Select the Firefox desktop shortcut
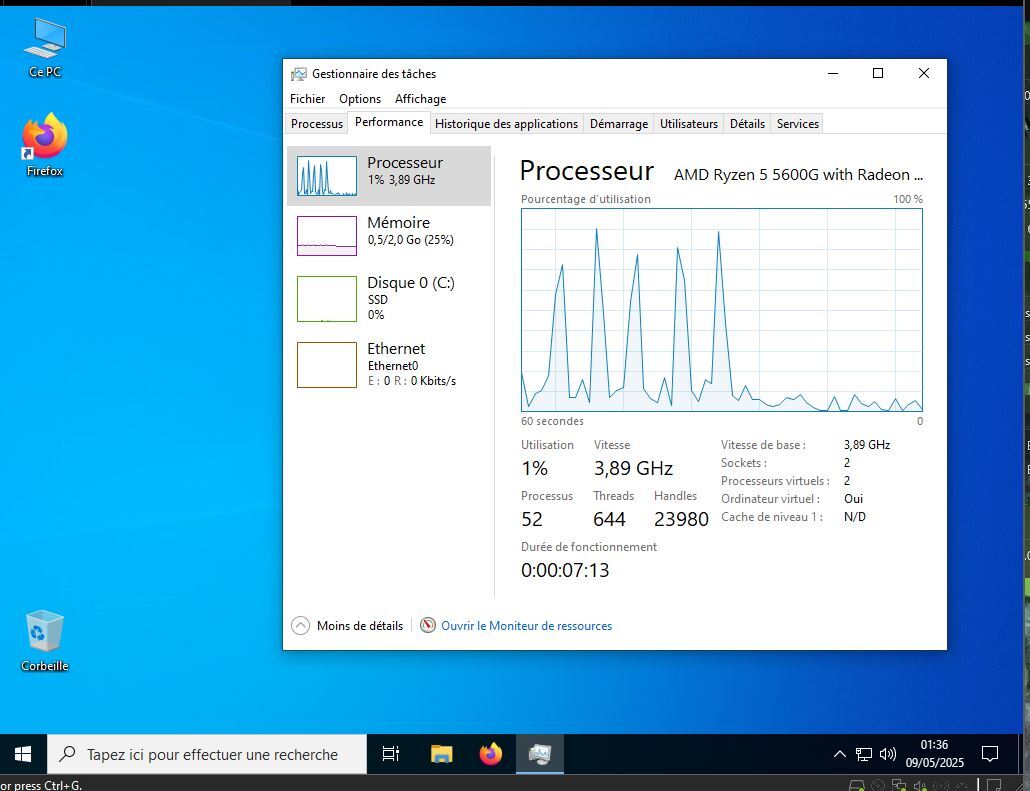1030x791 pixels. [x=45, y=145]
